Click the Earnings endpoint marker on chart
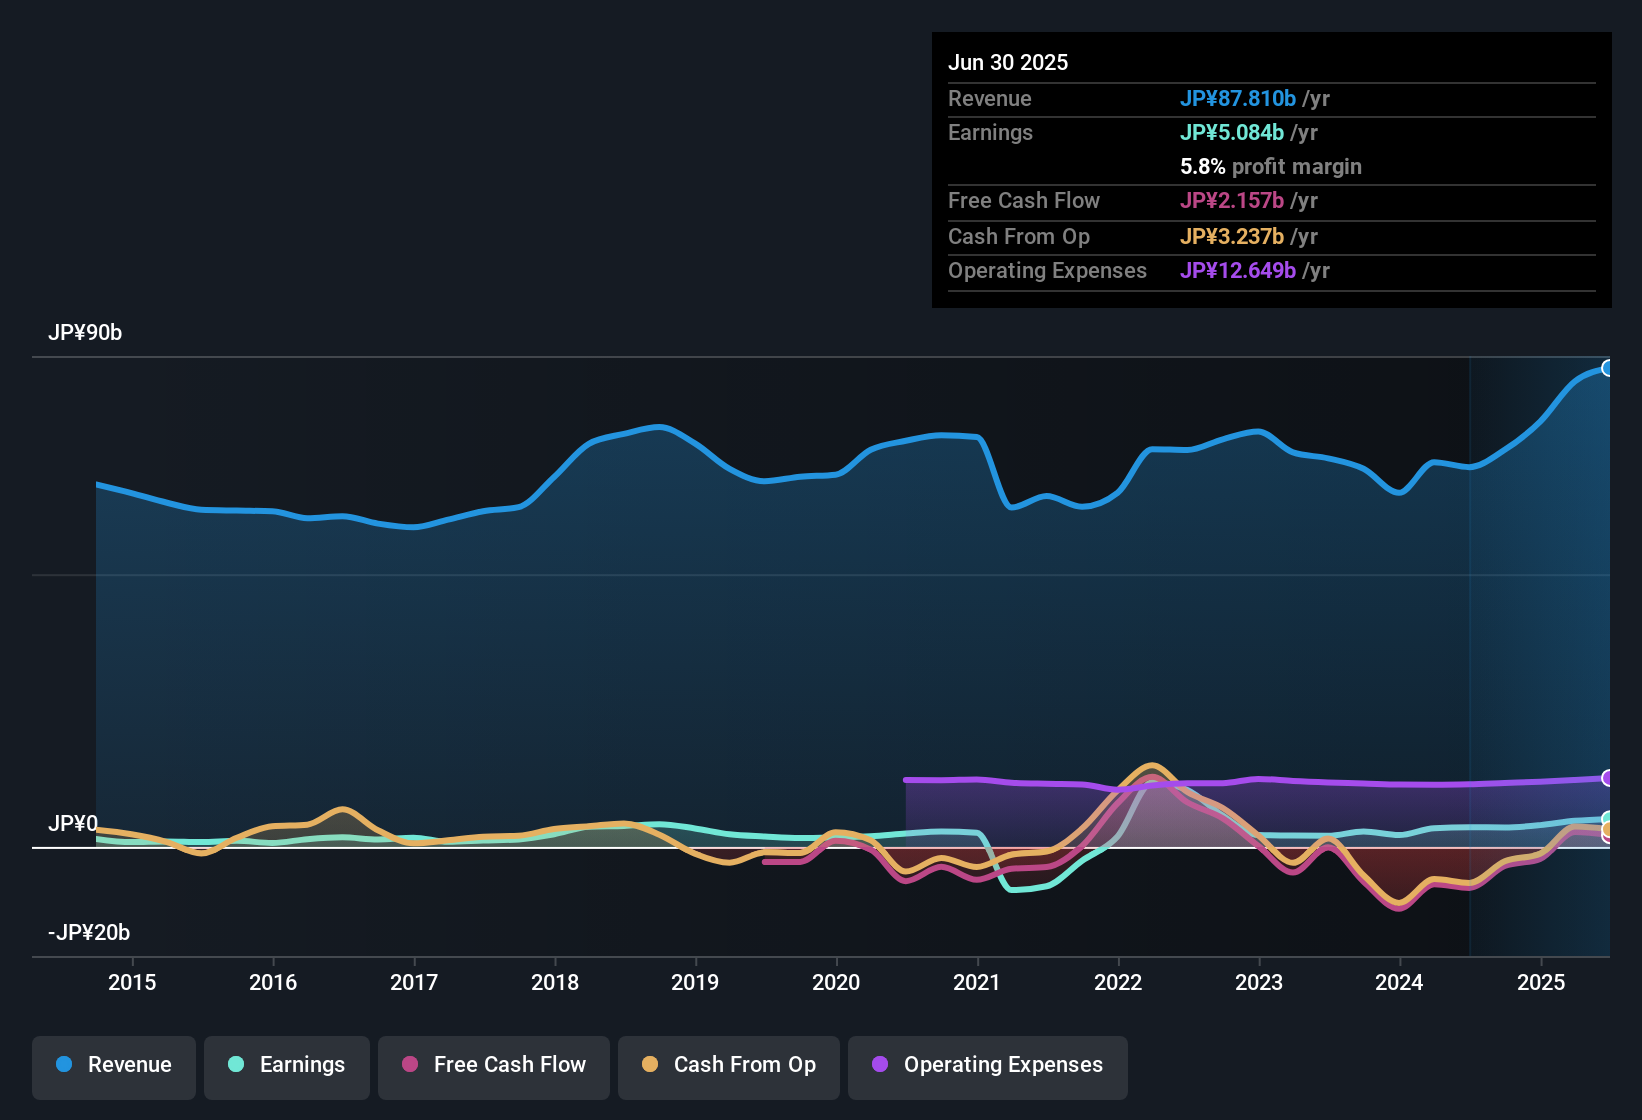This screenshot has height=1120, width=1642. [x=1608, y=819]
